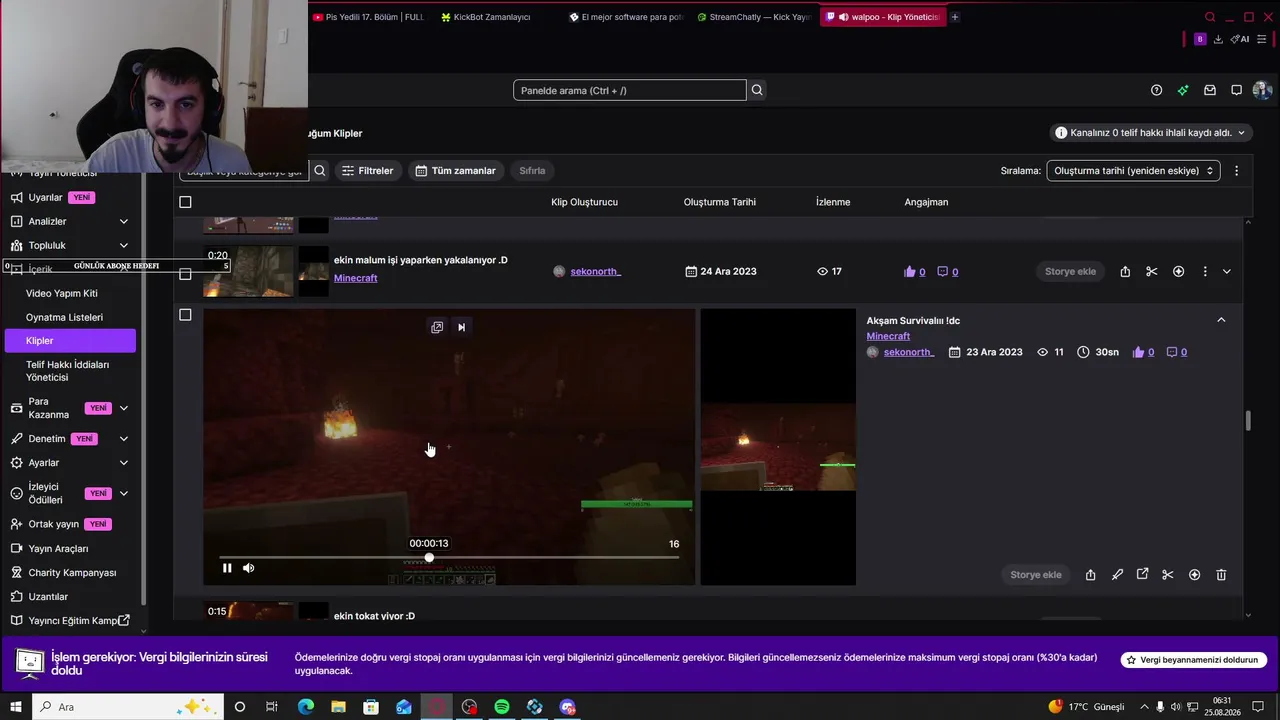Click the clip video progress bar
The width and height of the screenshot is (1280, 720).
[x=449, y=558]
